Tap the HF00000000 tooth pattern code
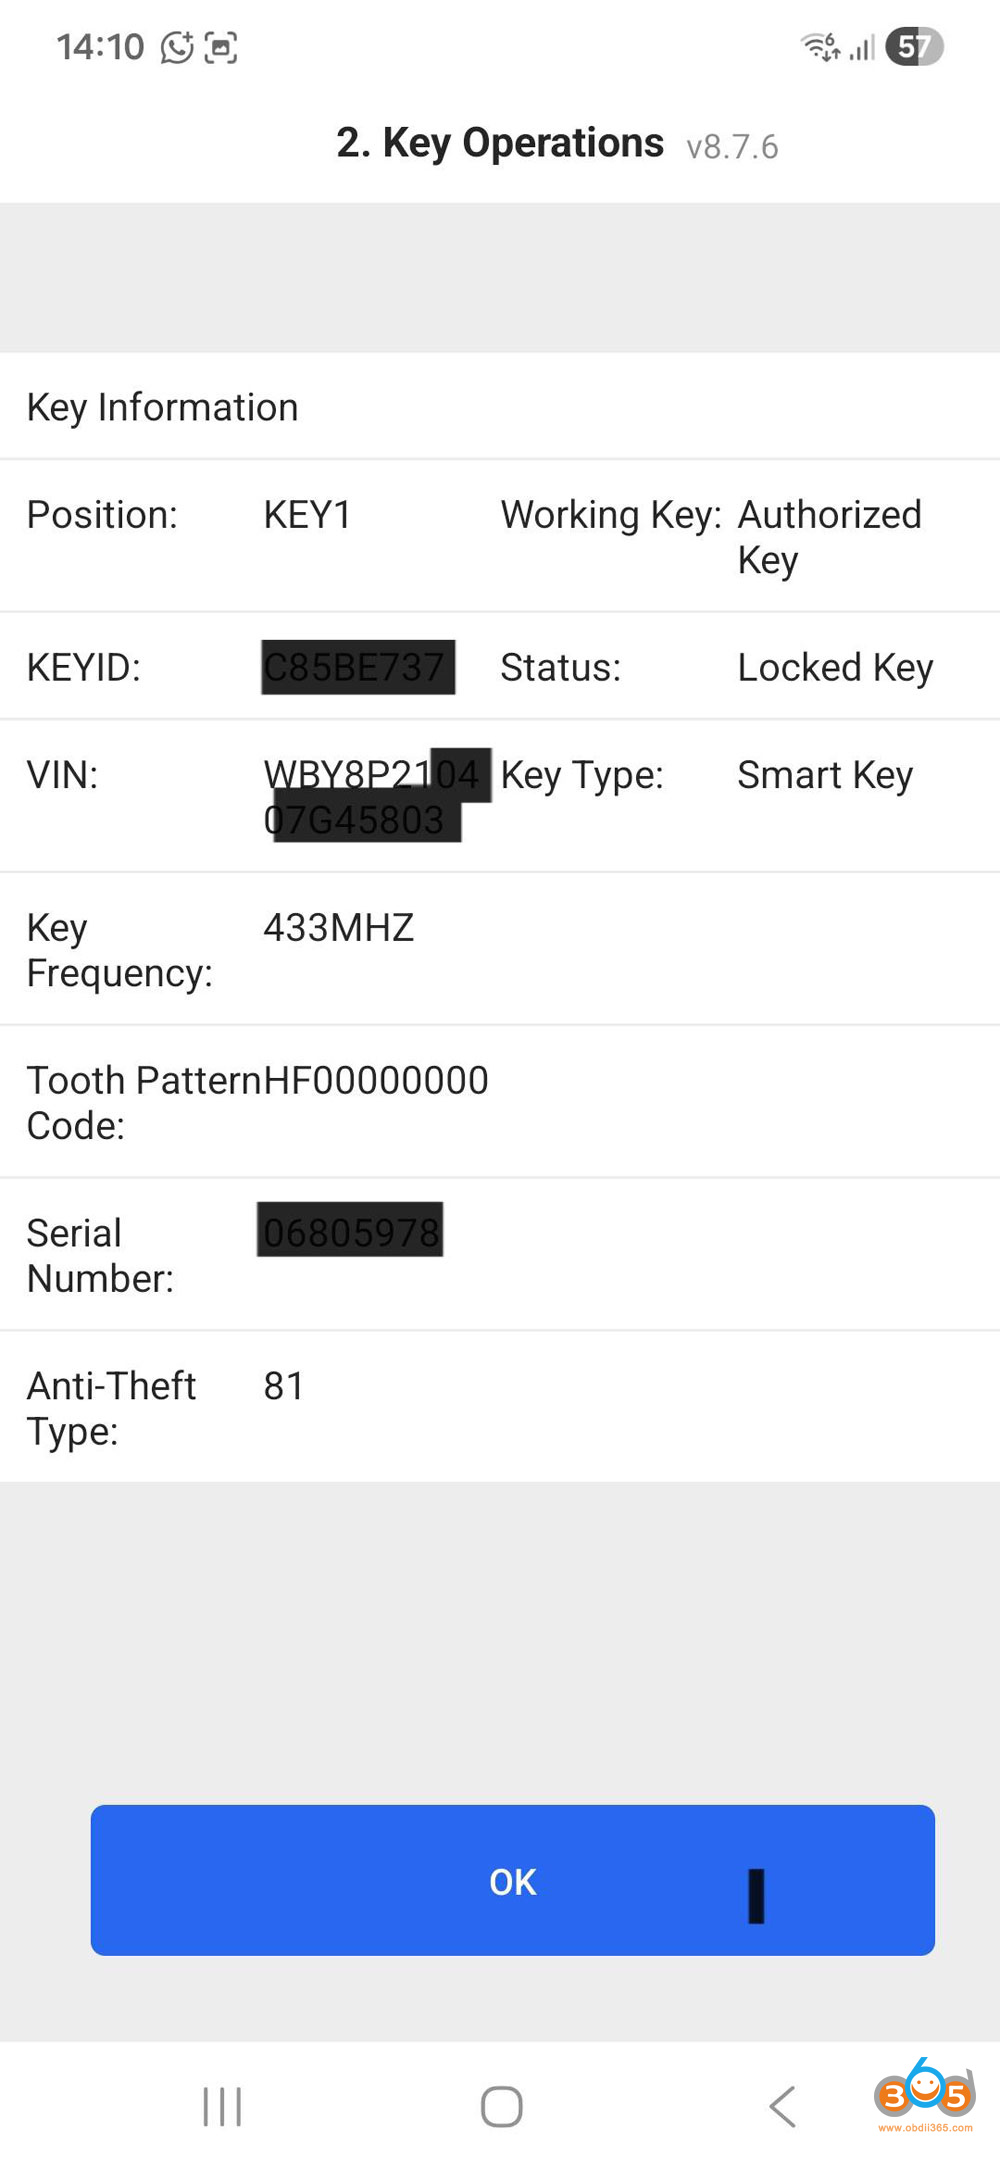 pyautogui.click(x=376, y=1080)
